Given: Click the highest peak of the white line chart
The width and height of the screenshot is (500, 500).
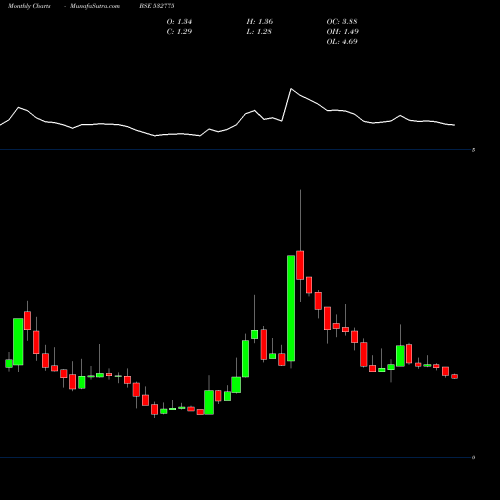Looking at the screenshot, I should coord(291,89).
